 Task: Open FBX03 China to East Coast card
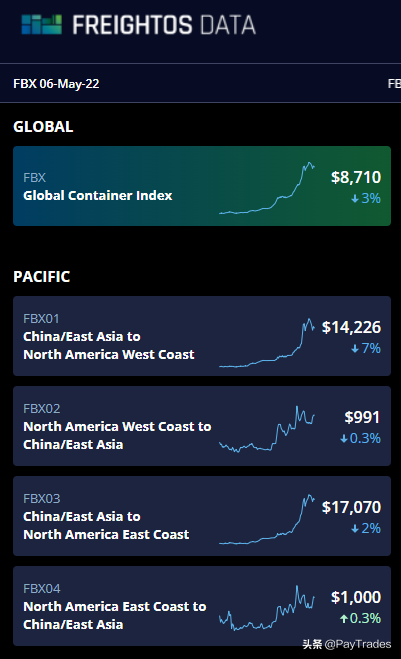click(x=202, y=516)
